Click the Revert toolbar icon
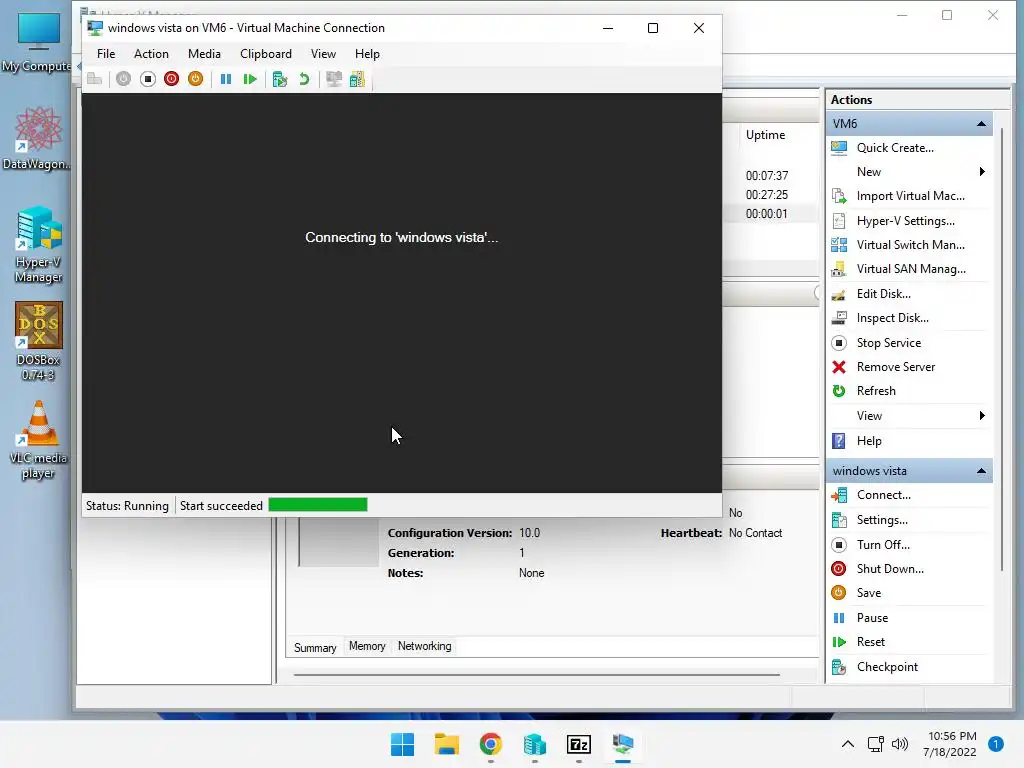 [x=304, y=79]
